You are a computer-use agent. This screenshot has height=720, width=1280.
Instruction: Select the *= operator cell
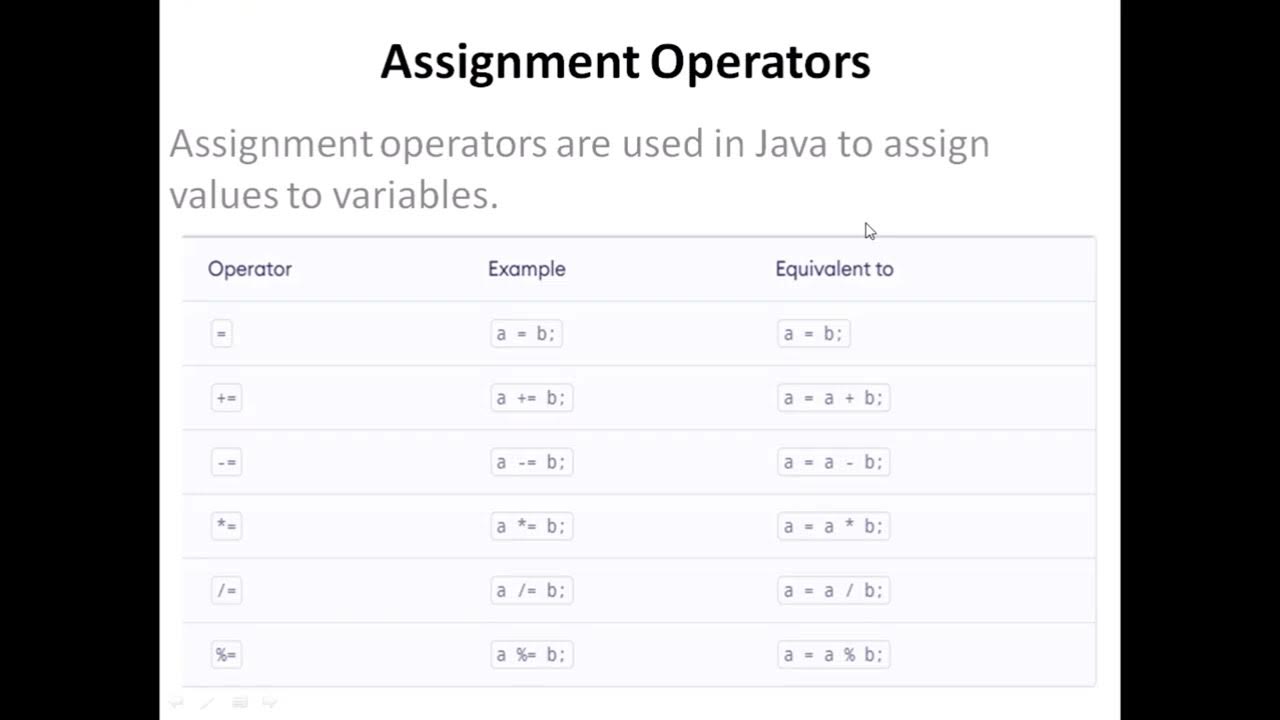226,526
